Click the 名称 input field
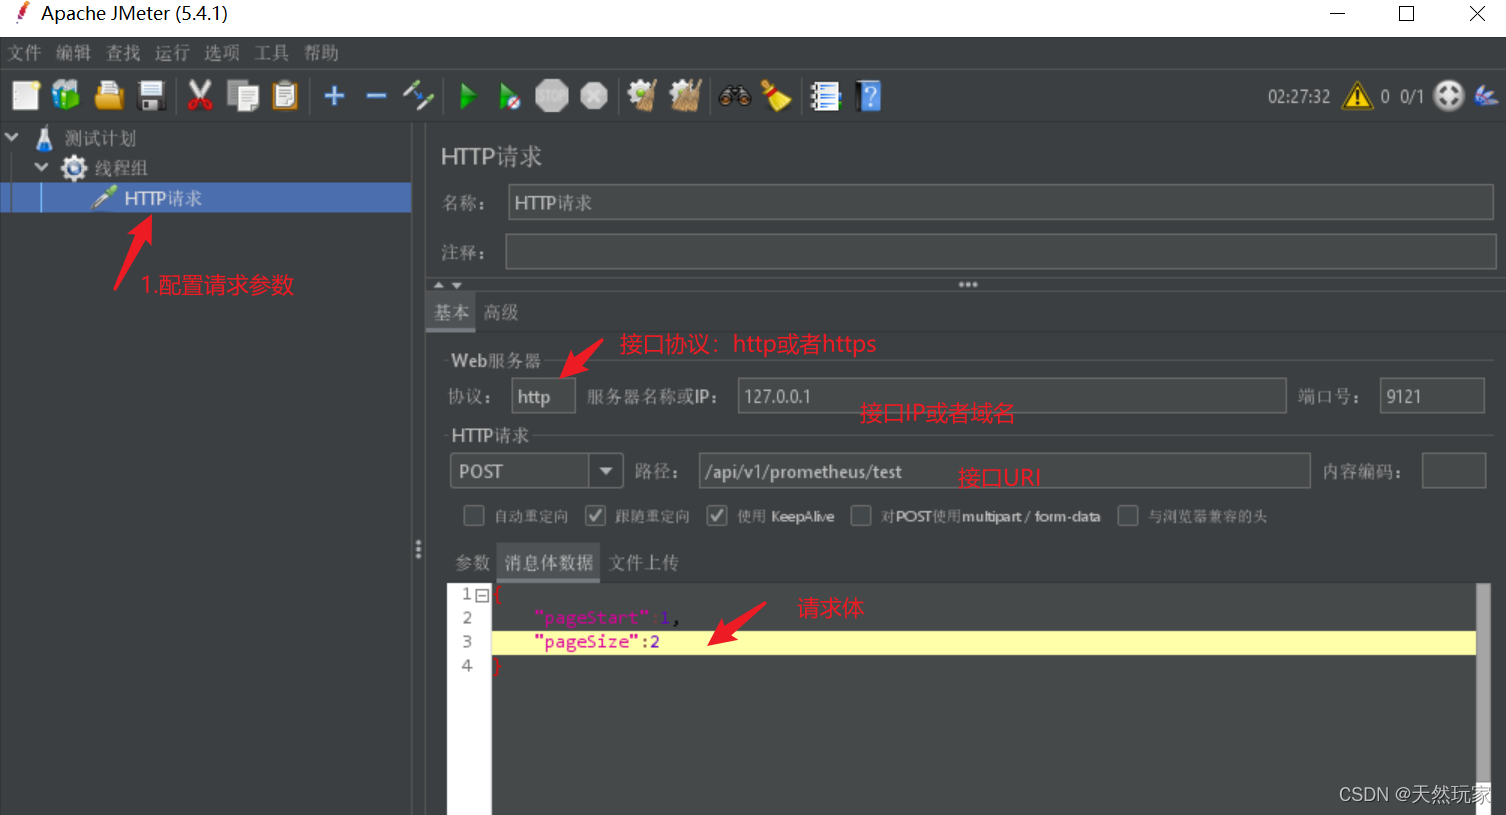Viewport: 1506px width, 815px height. click(1000, 203)
